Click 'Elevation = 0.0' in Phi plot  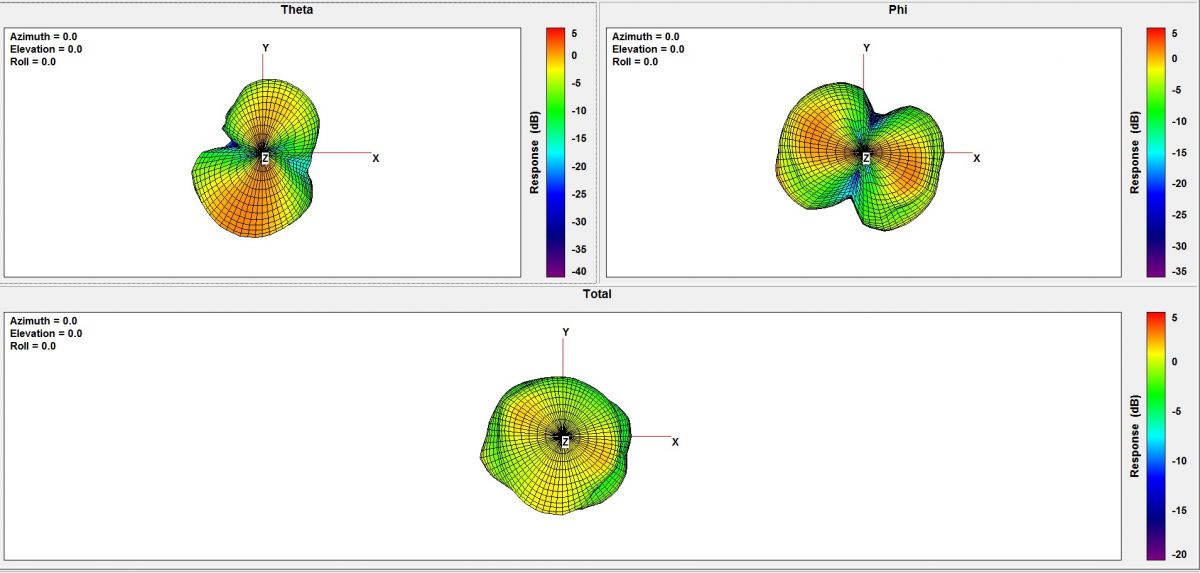648,49
